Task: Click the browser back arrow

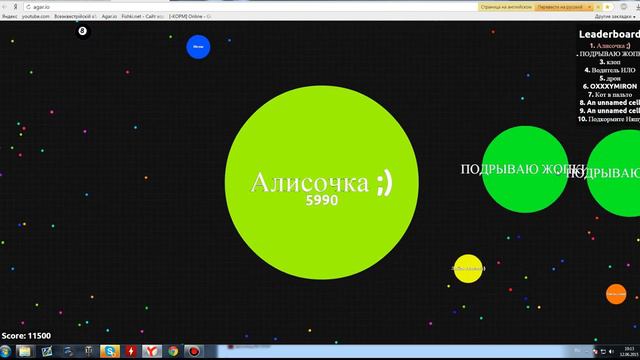Action: point(4,7)
